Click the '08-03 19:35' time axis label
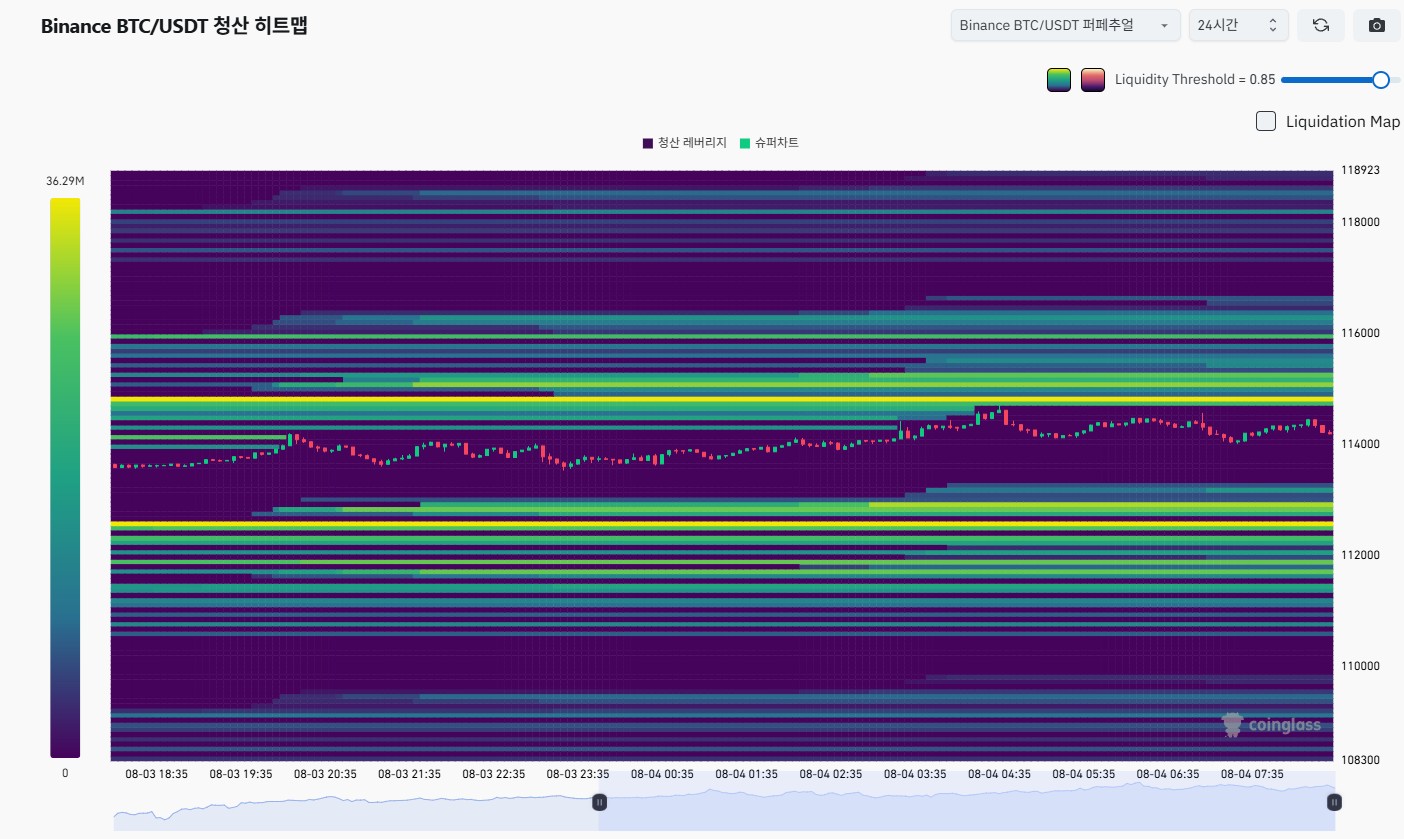 (241, 774)
